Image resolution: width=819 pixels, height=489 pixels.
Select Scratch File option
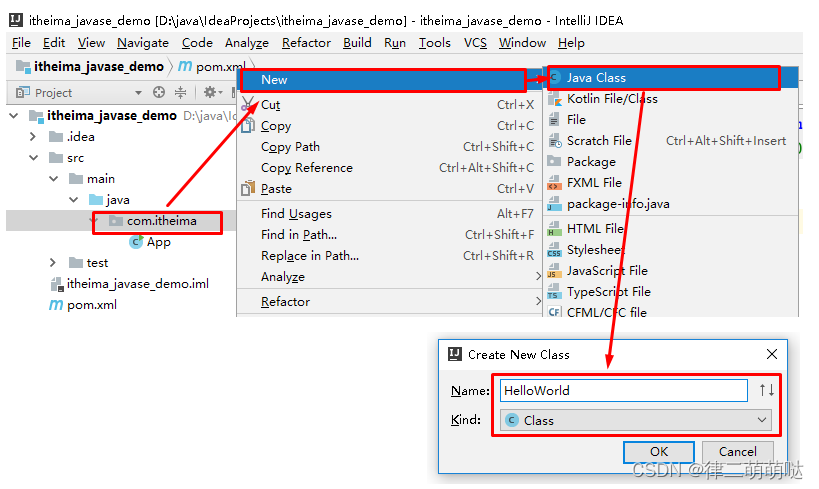point(671,141)
